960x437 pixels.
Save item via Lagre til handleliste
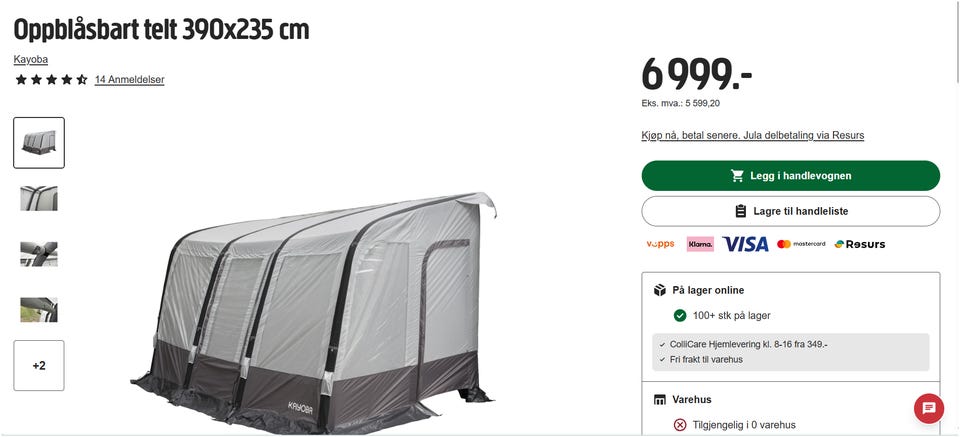tap(790, 211)
